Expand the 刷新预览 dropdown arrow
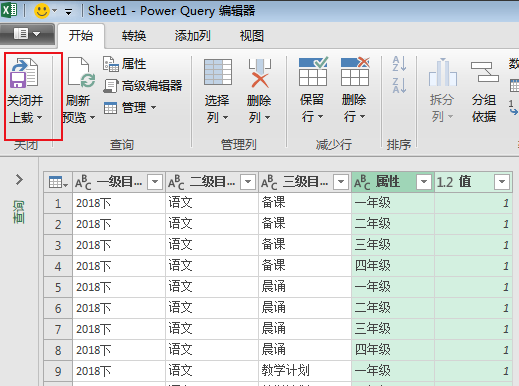This screenshot has width=519, height=386. tap(92, 117)
